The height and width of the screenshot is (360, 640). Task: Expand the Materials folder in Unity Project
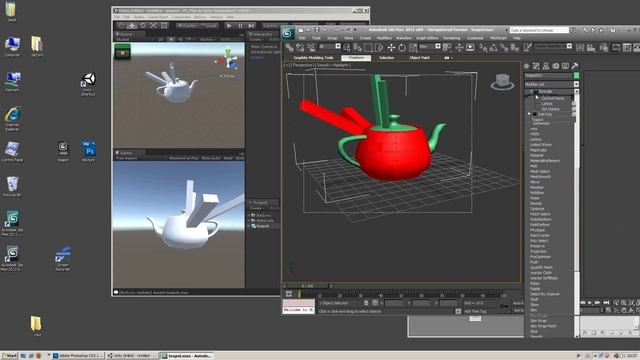(249, 220)
